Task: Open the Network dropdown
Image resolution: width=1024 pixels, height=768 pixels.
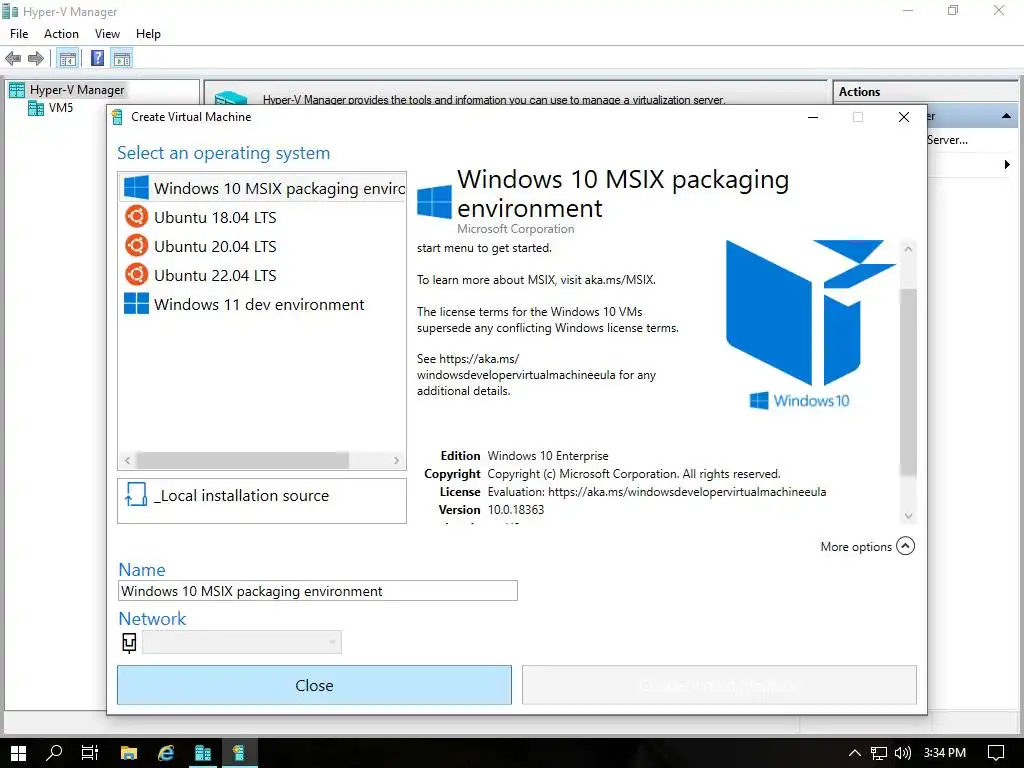Action: click(x=242, y=642)
